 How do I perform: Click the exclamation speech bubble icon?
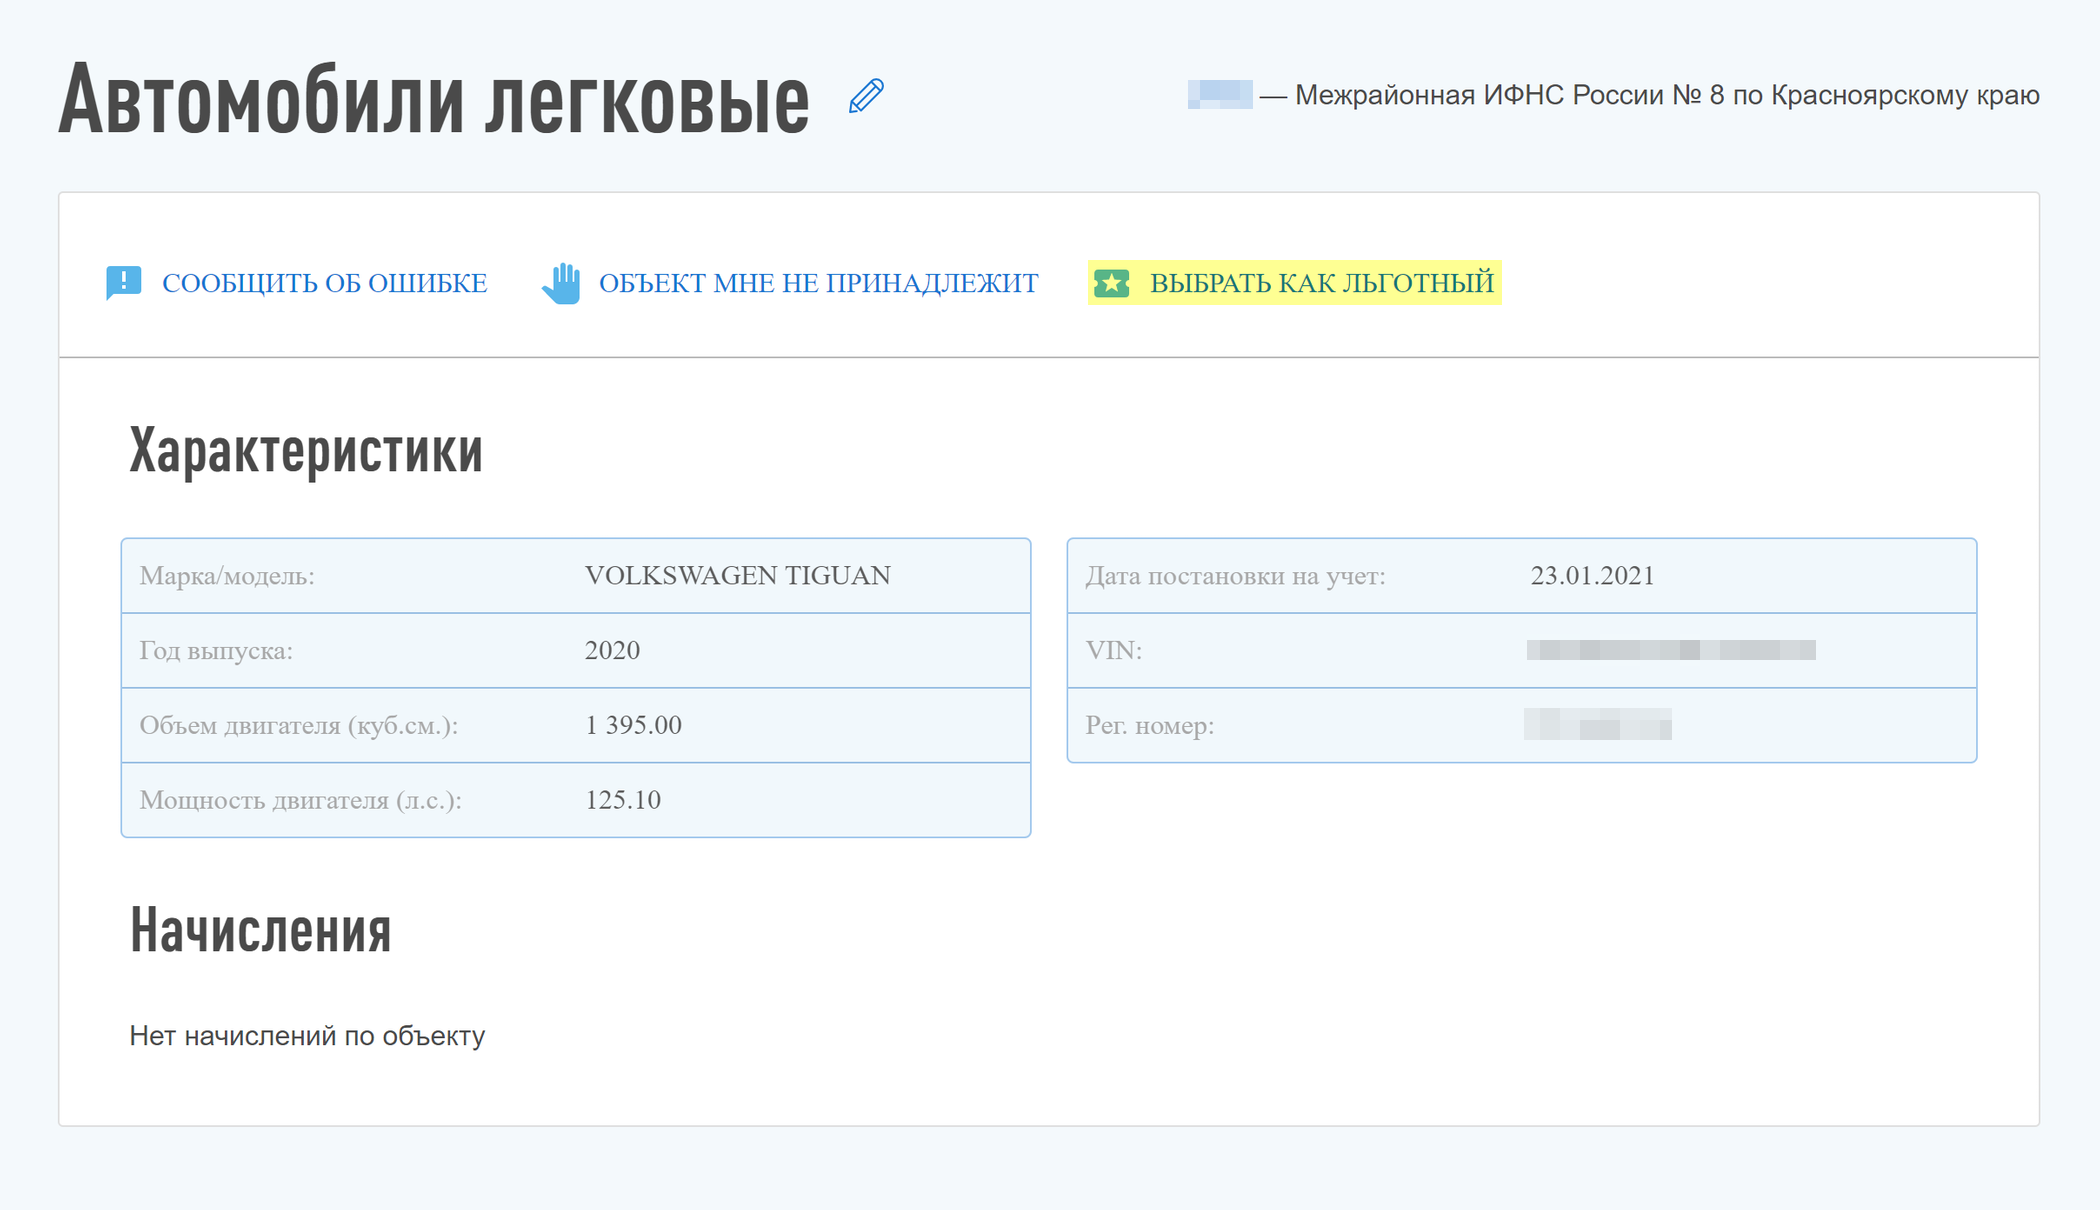pyautogui.click(x=124, y=283)
